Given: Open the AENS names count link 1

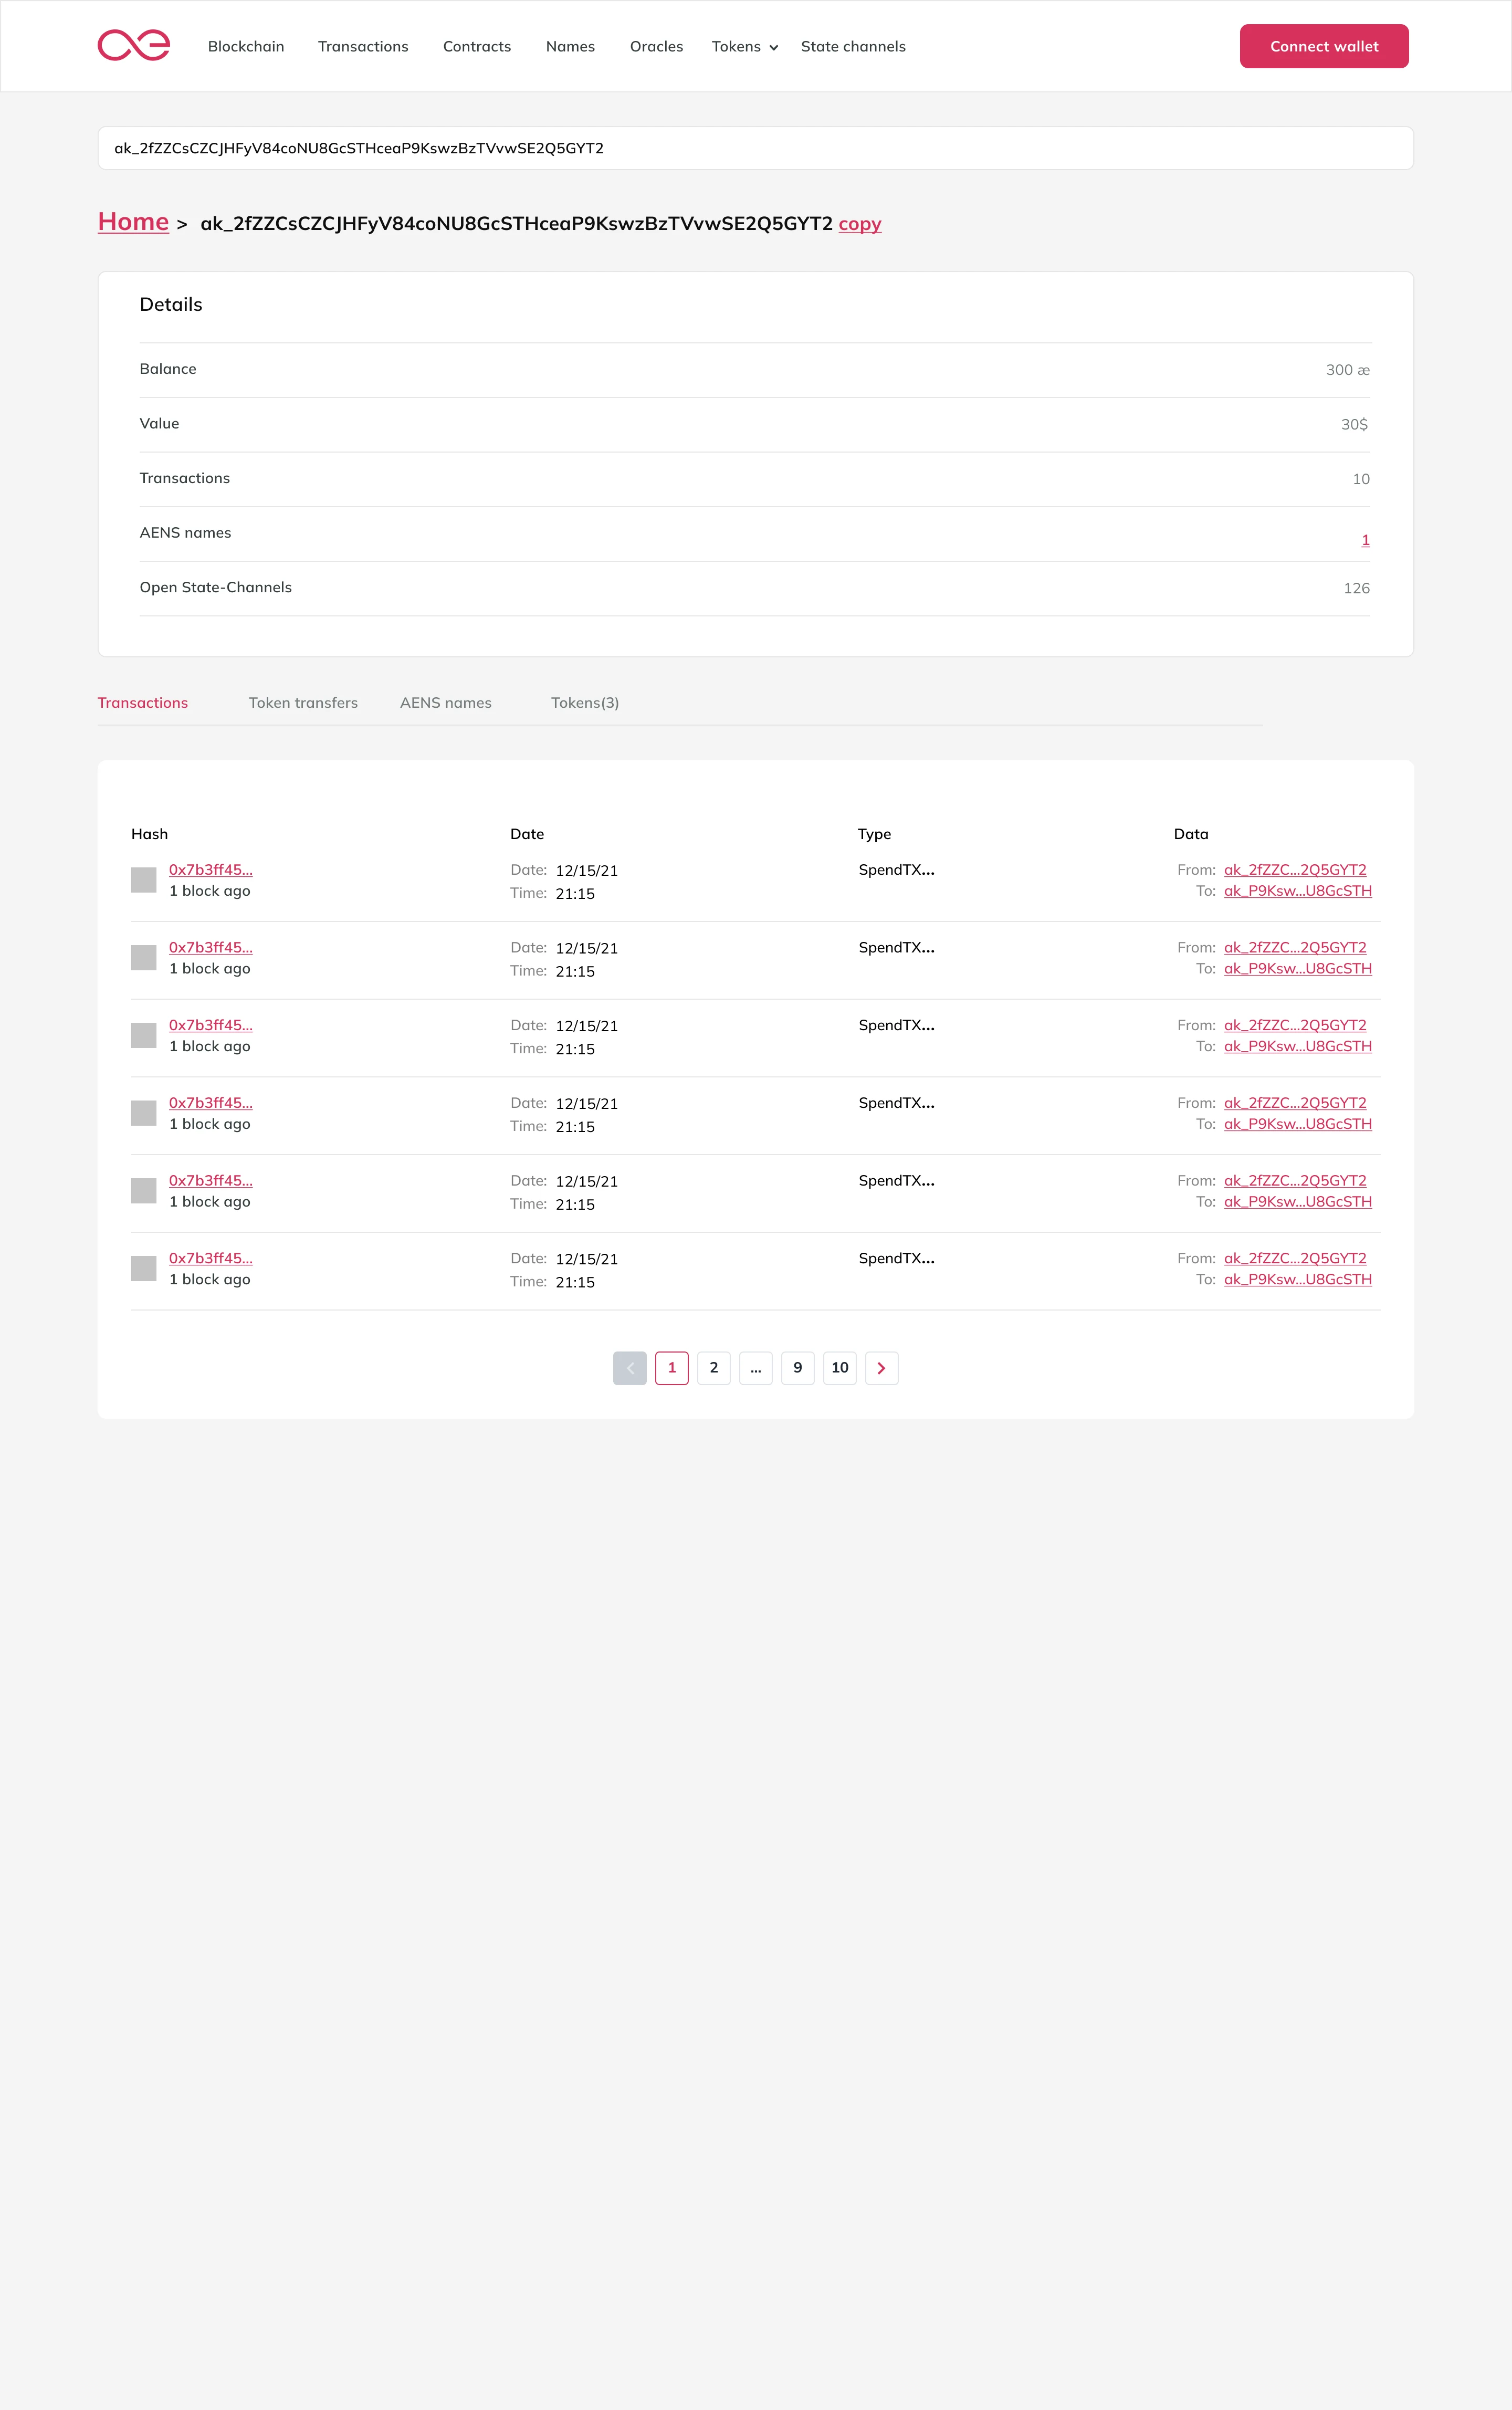Looking at the screenshot, I should coord(1365,540).
